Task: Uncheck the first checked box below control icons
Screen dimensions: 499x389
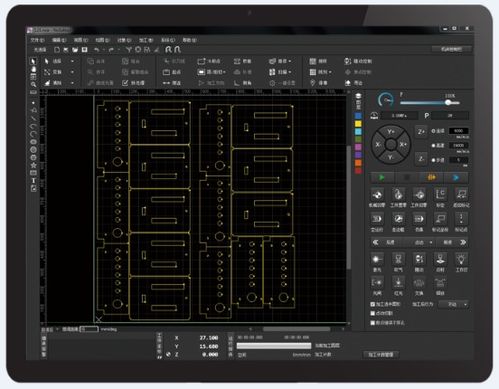Action: click(x=373, y=304)
